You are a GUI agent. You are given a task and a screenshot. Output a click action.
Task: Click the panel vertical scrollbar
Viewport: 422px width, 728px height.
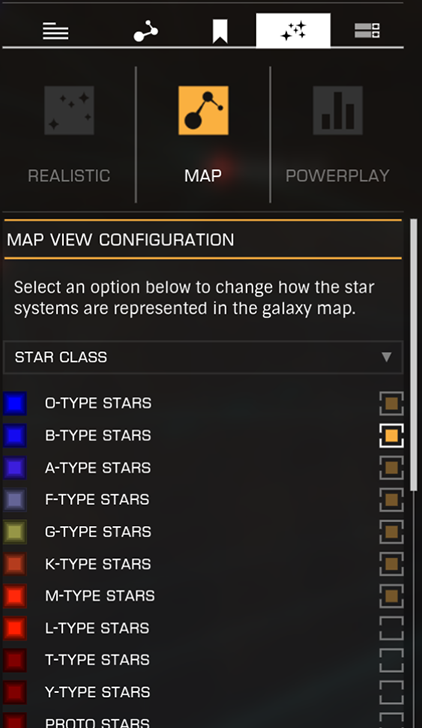point(414,355)
